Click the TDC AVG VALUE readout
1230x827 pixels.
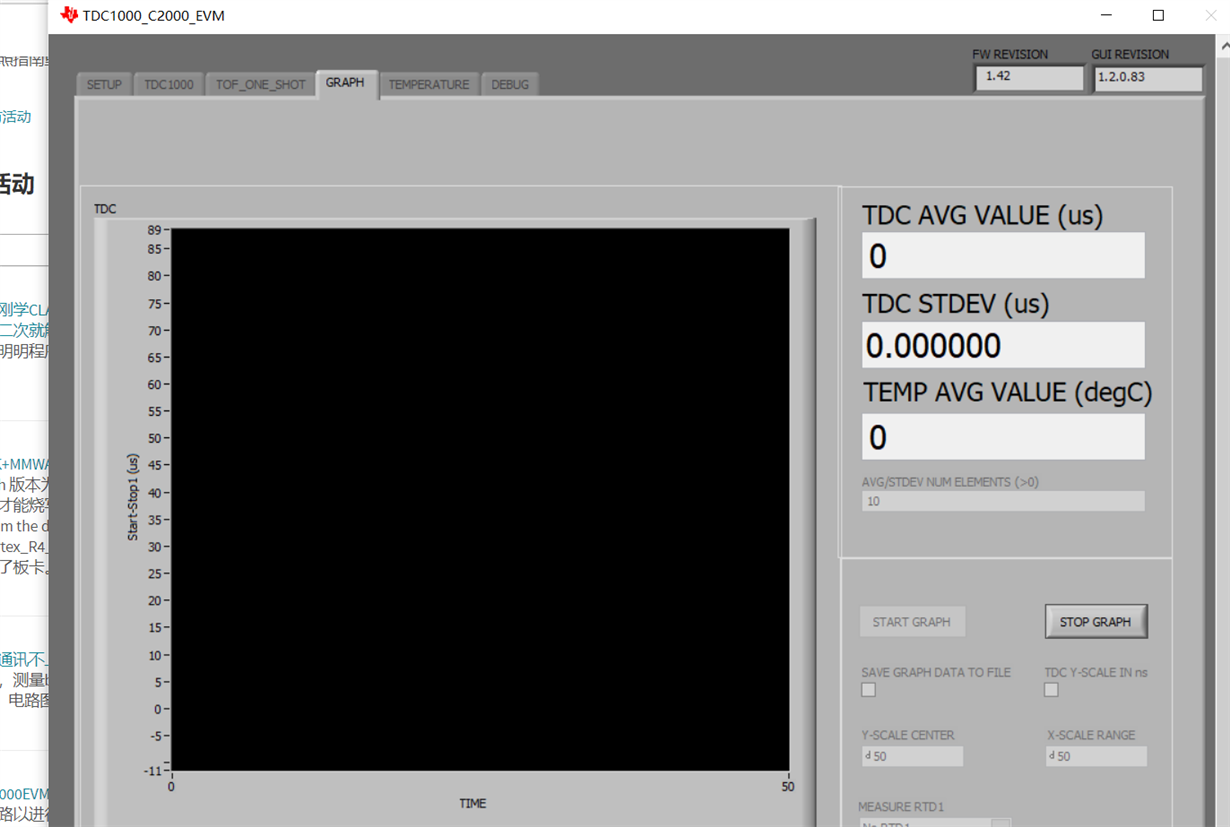[1003, 256]
